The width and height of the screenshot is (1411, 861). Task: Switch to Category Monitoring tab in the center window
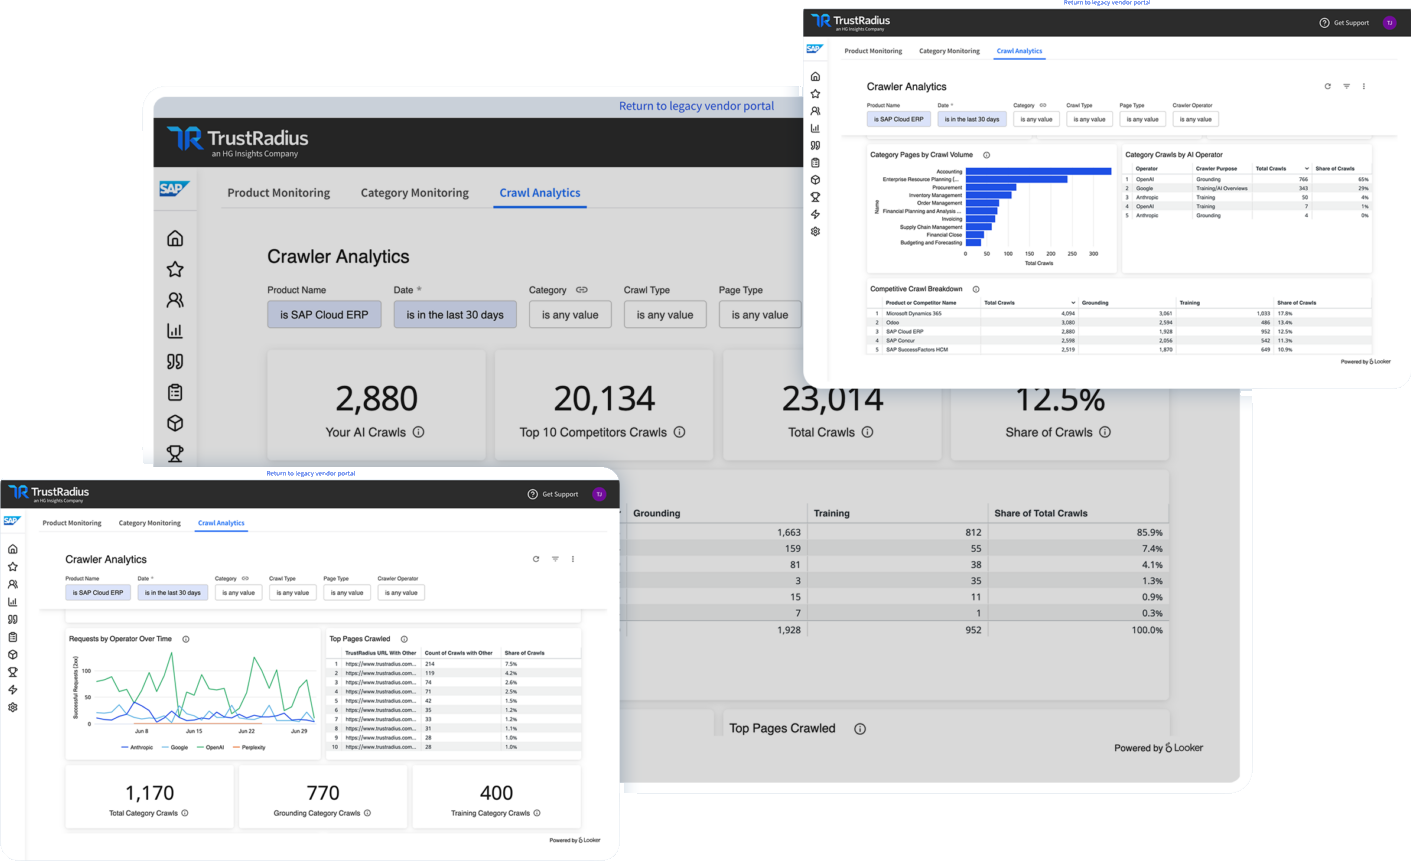pos(414,193)
